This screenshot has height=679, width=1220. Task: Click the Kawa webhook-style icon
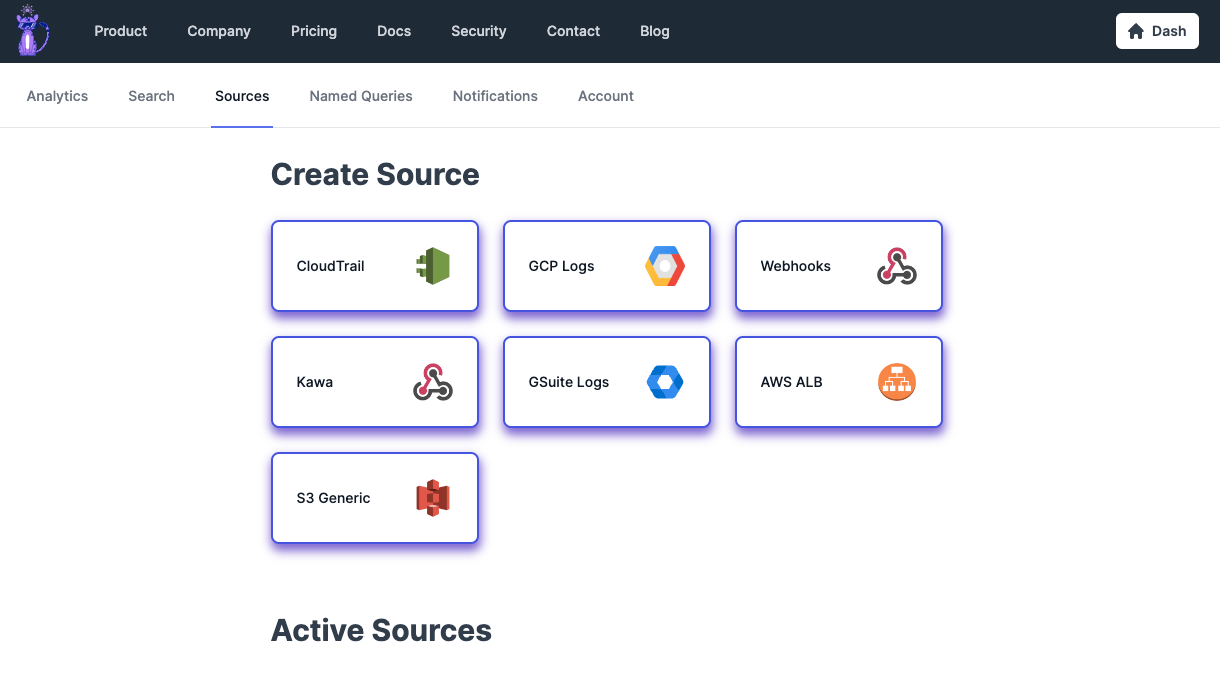coord(433,382)
